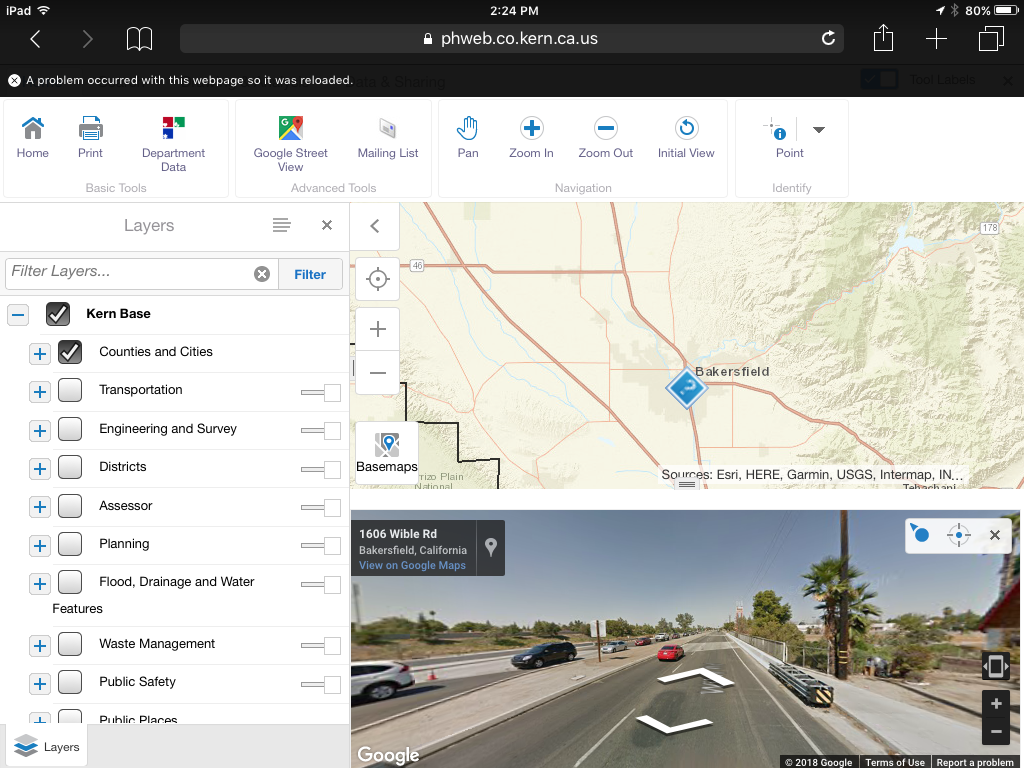The height and width of the screenshot is (768, 1024).
Task: Toggle Kern Base layer checkbox
Action: point(58,313)
